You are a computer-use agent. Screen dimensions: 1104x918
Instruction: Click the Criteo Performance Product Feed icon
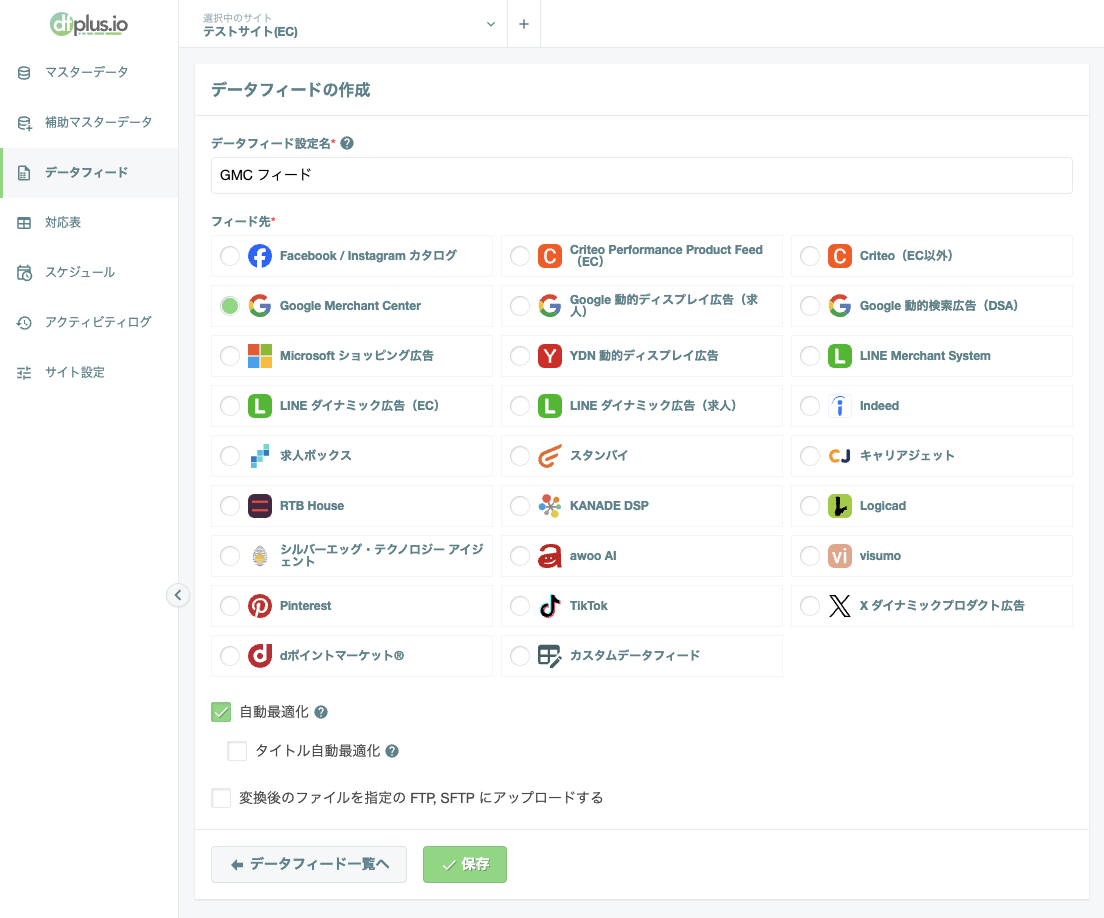coord(550,256)
